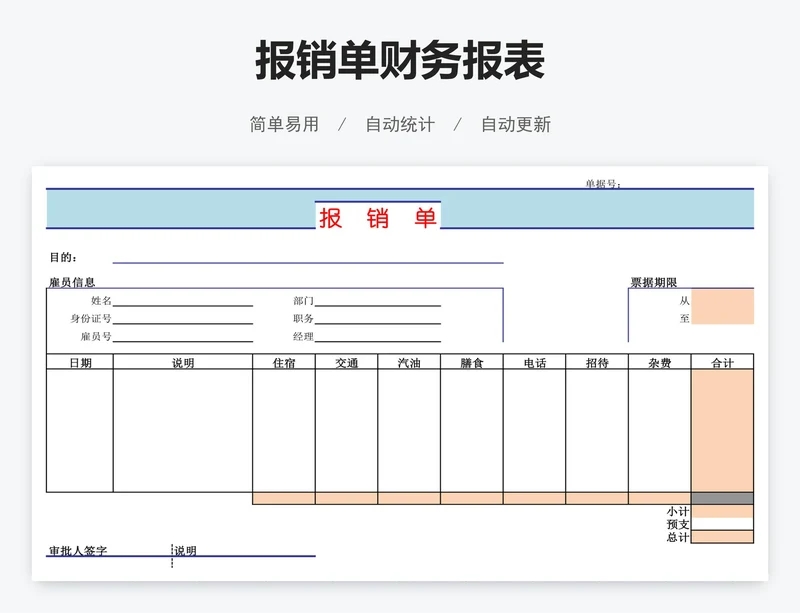
Task: Click the 经理 manager input line
Action: tap(378, 337)
